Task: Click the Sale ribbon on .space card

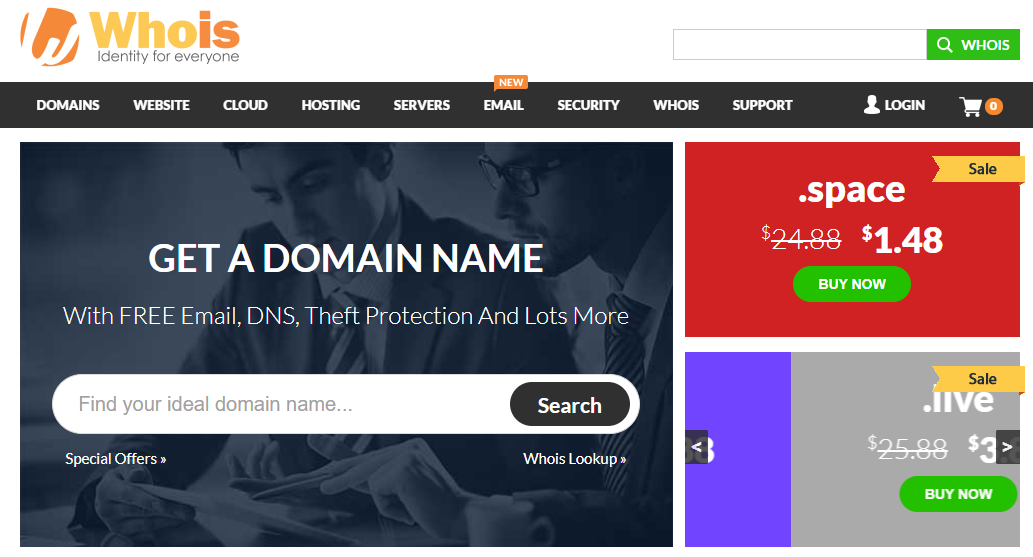Action: click(x=979, y=169)
